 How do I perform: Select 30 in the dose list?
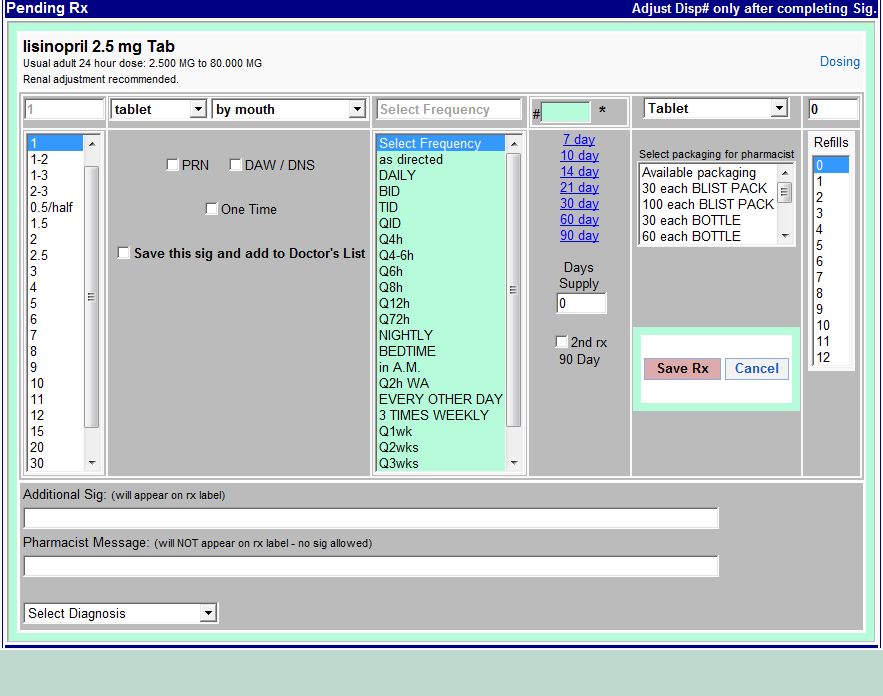click(x=56, y=463)
